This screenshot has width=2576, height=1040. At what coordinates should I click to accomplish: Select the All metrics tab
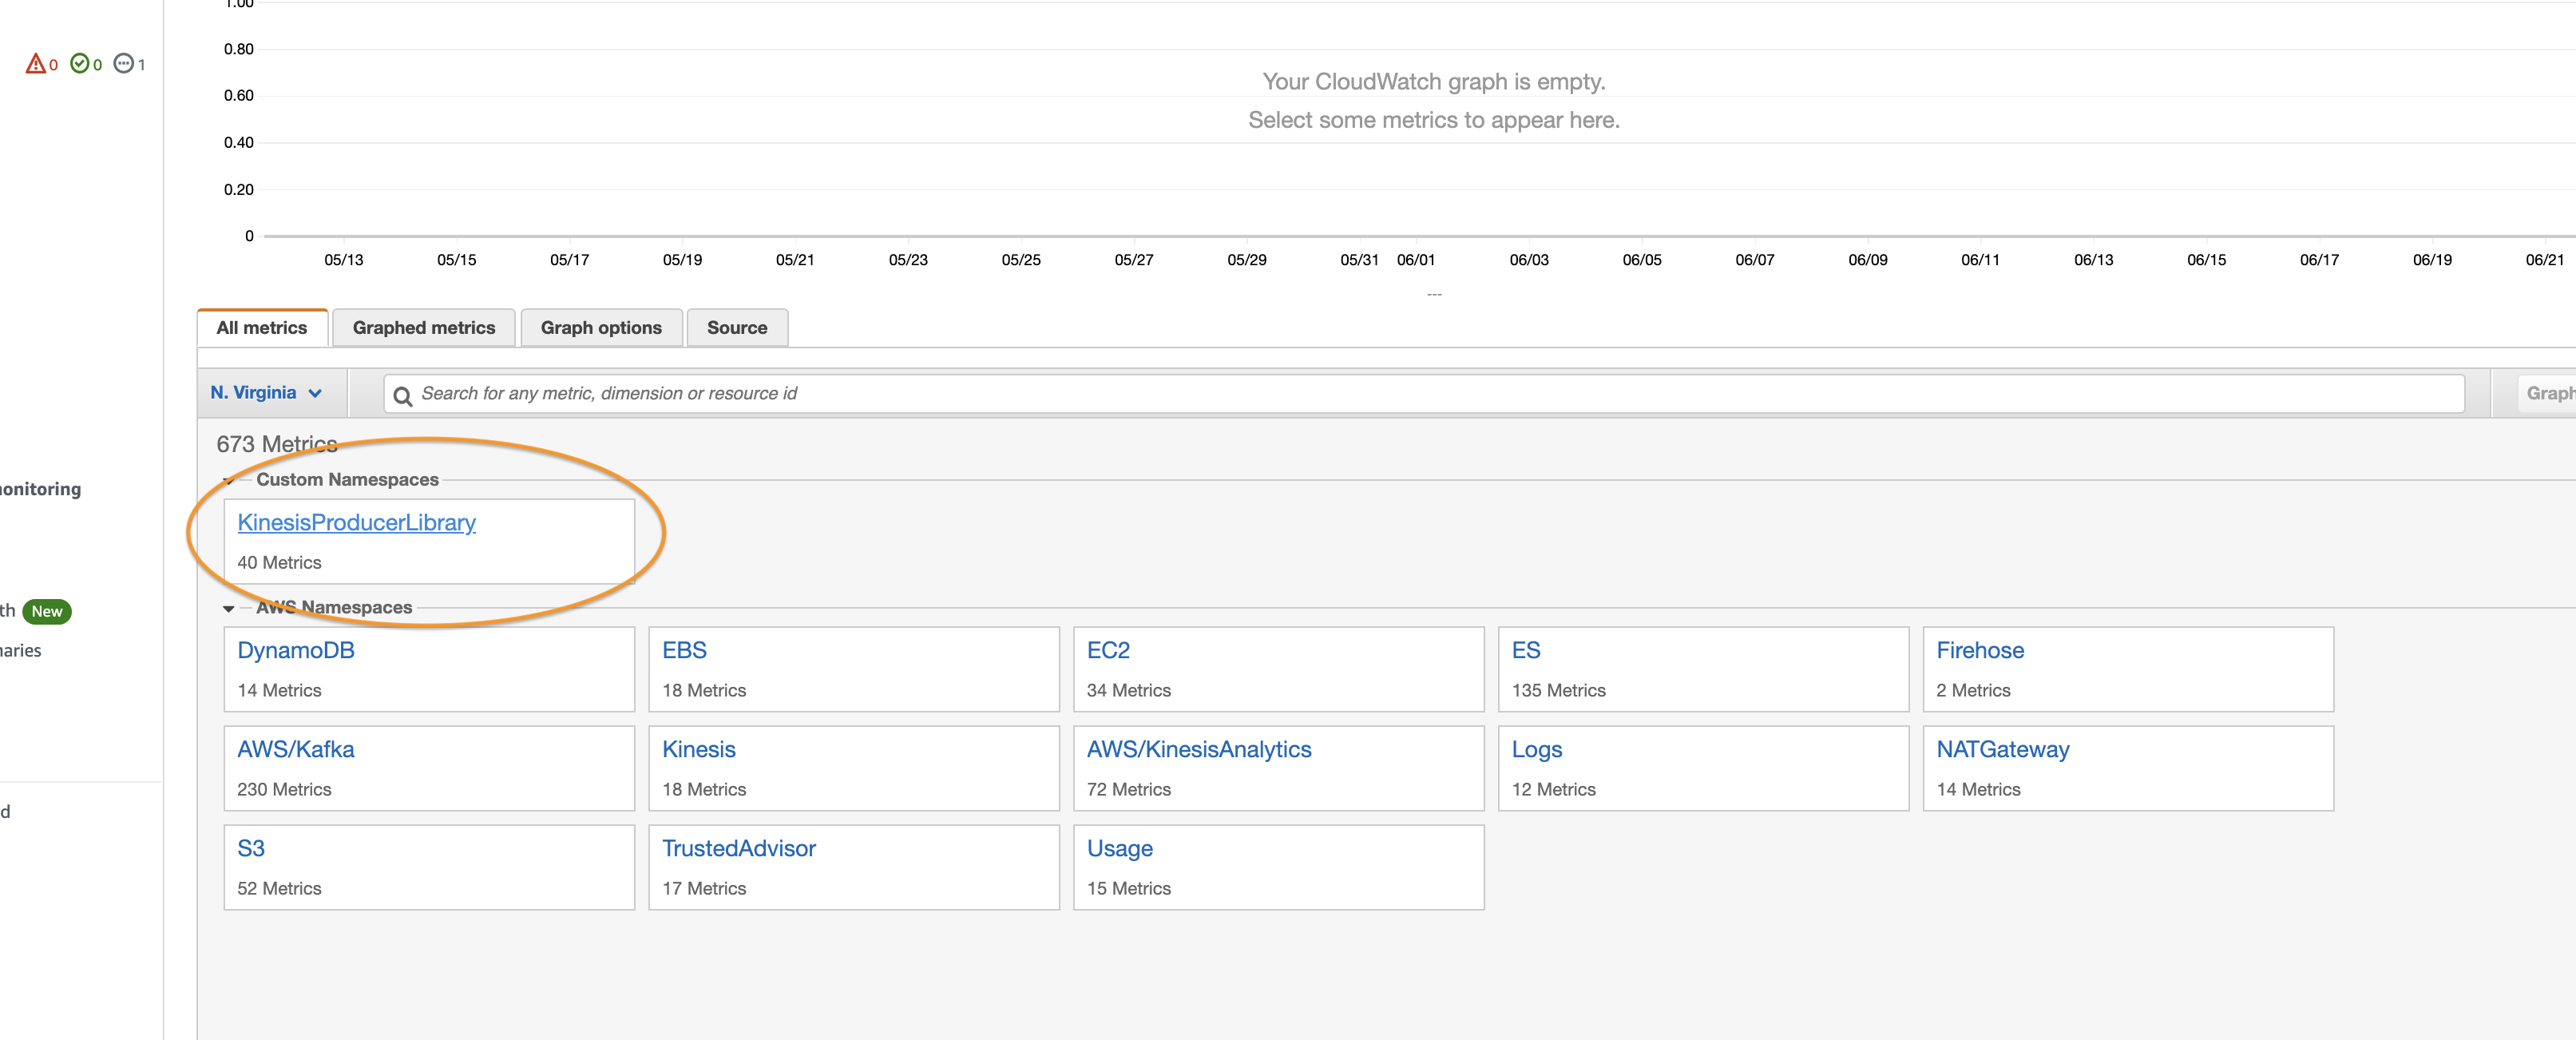pos(261,327)
